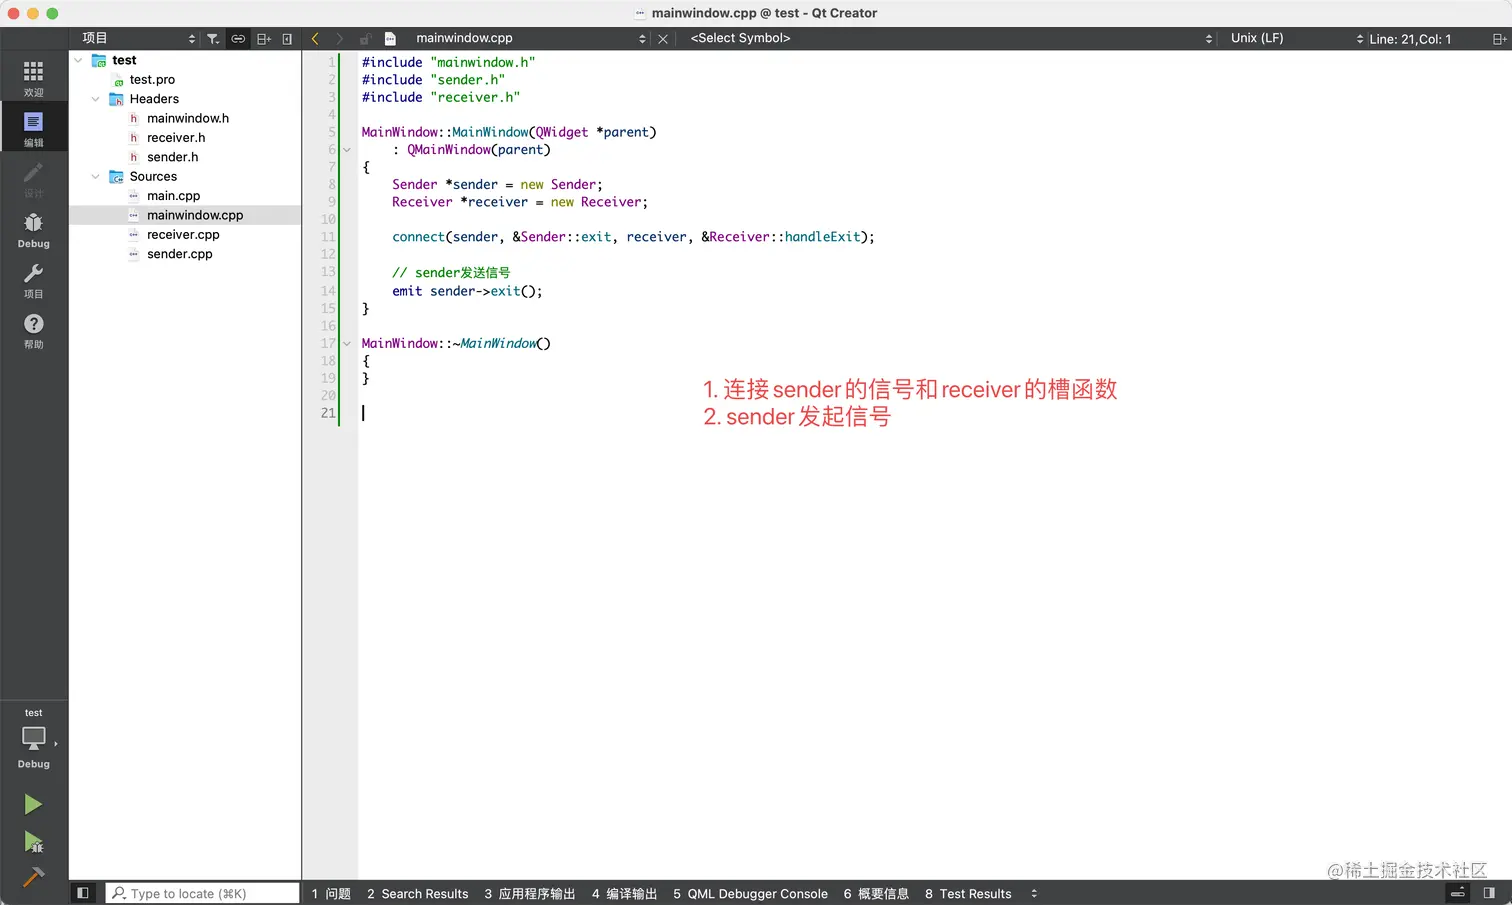1512x905 pixels.
Task: Open the 问题 (Issues) pane
Action: tap(331, 894)
